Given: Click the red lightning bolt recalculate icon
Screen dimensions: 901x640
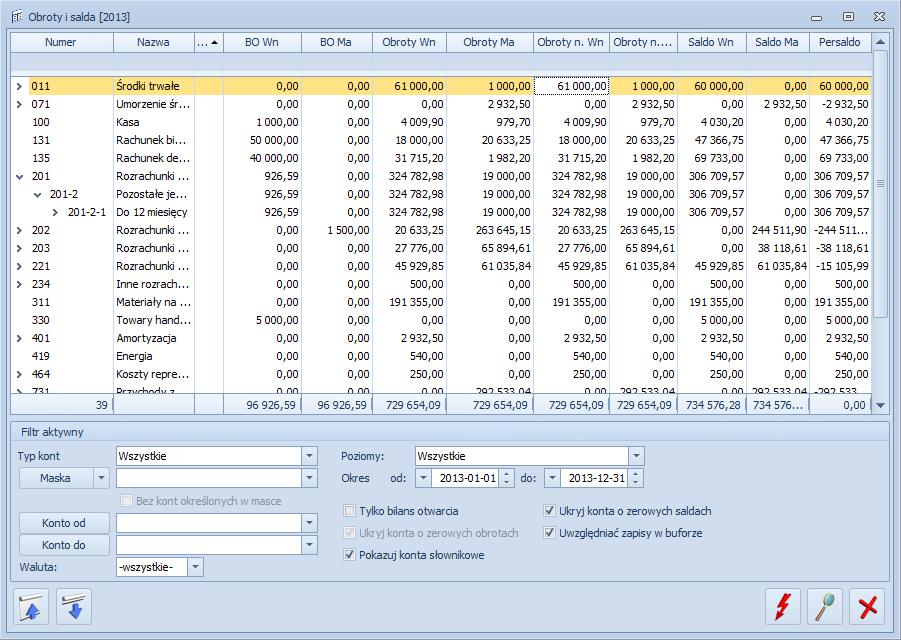Looking at the screenshot, I should [x=783, y=607].
